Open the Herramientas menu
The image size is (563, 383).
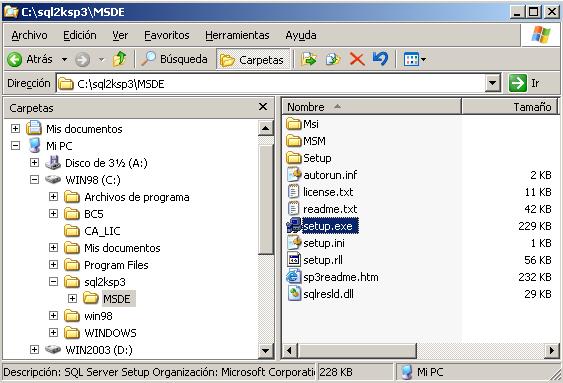pyautogui.click(x=237, y=35)
